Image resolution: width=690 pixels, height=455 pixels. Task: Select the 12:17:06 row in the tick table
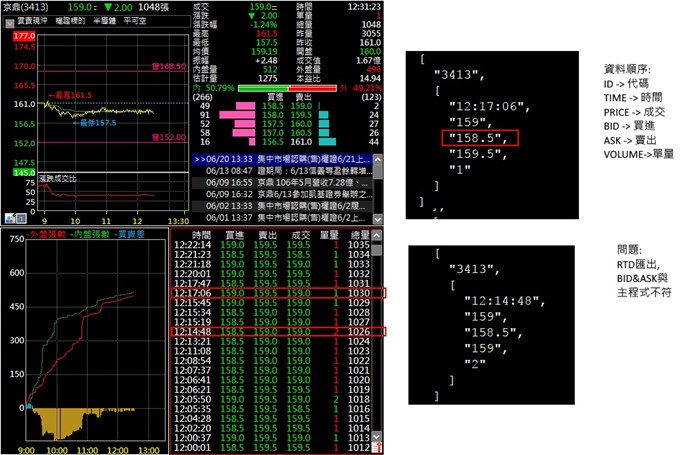270,292
